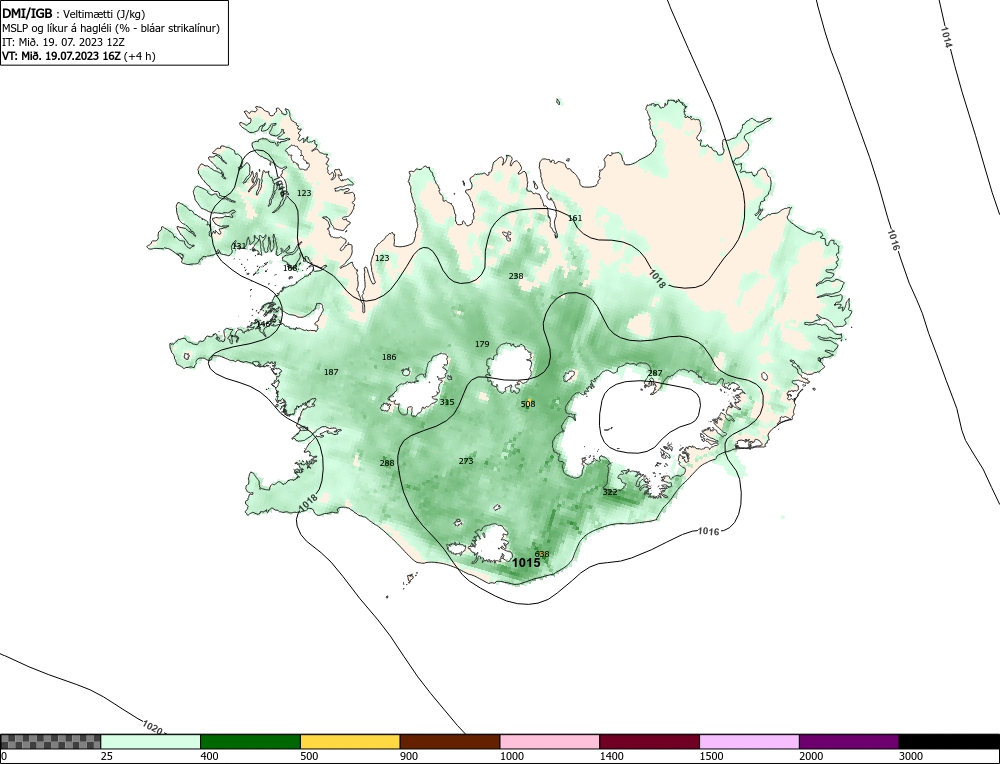Click the 'DMI/IGB : Veltimætti (J/kg)' title line

coord(74,14)
